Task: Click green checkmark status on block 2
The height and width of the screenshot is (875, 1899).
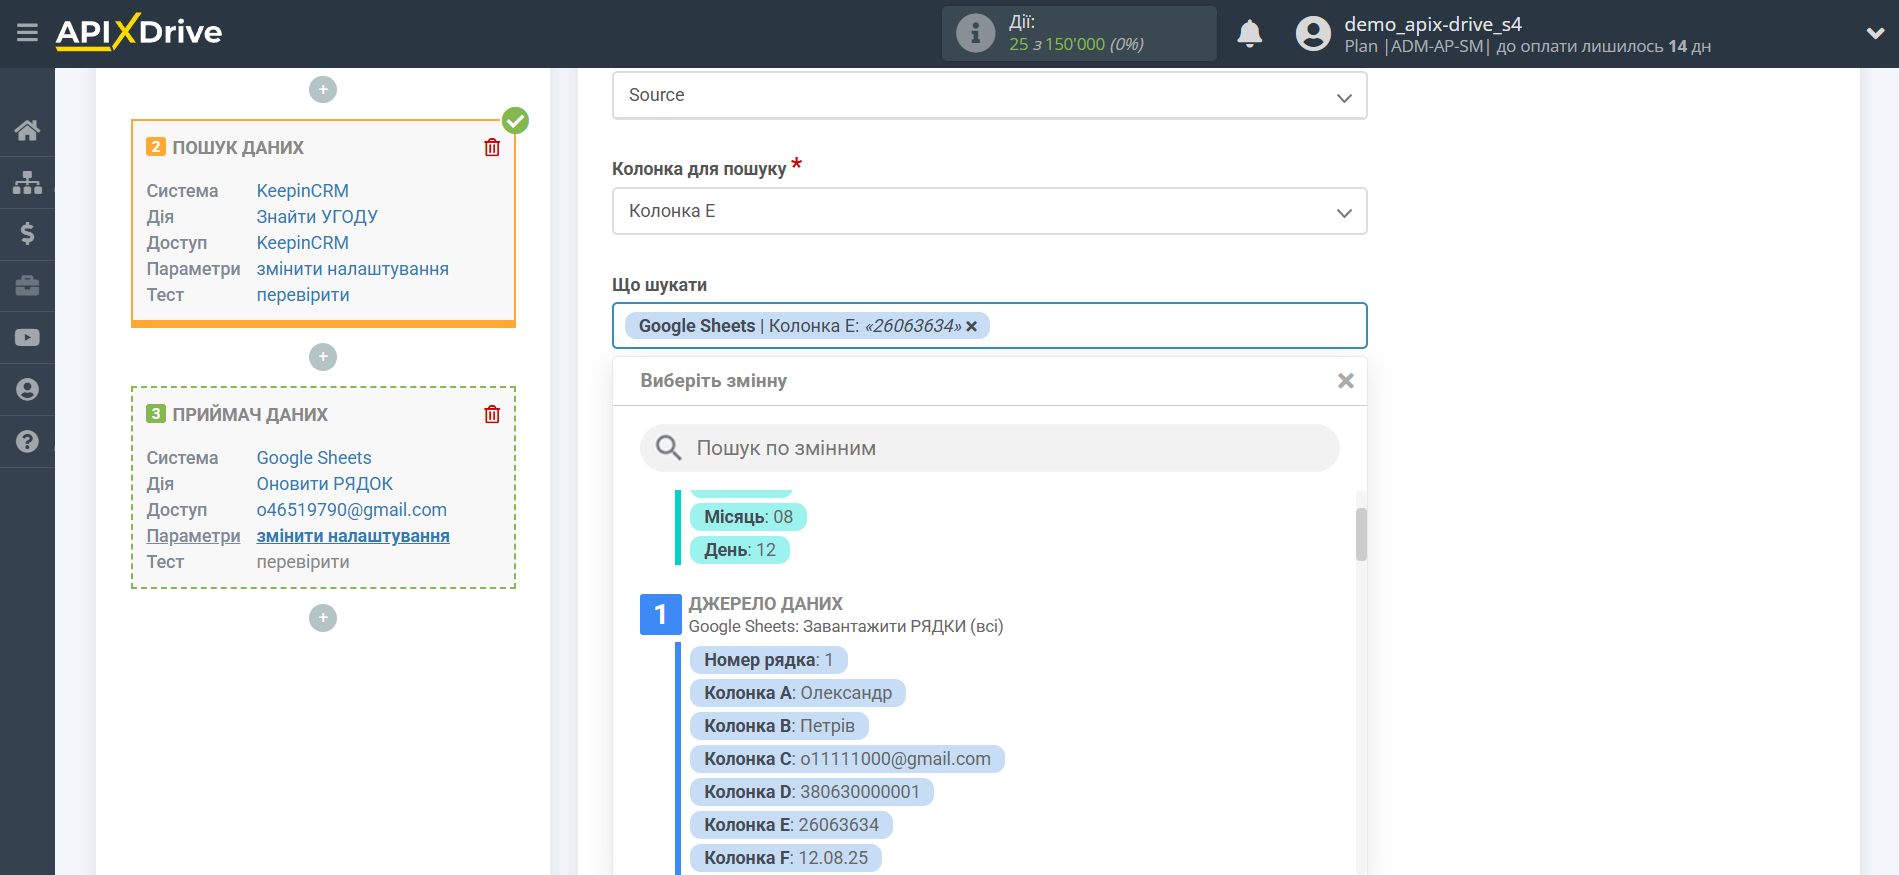Action: (x=515, y=121)
